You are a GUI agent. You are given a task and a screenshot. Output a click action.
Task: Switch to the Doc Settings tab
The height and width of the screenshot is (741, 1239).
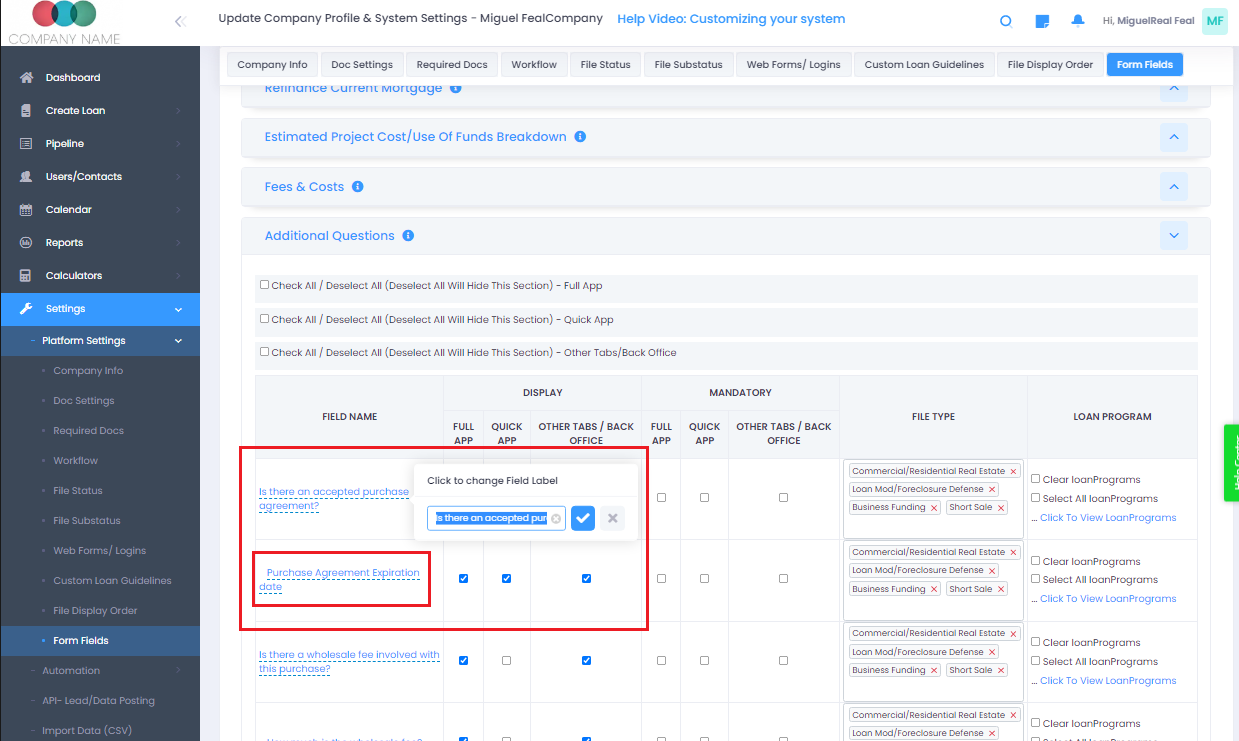click(x=362, y=65)
